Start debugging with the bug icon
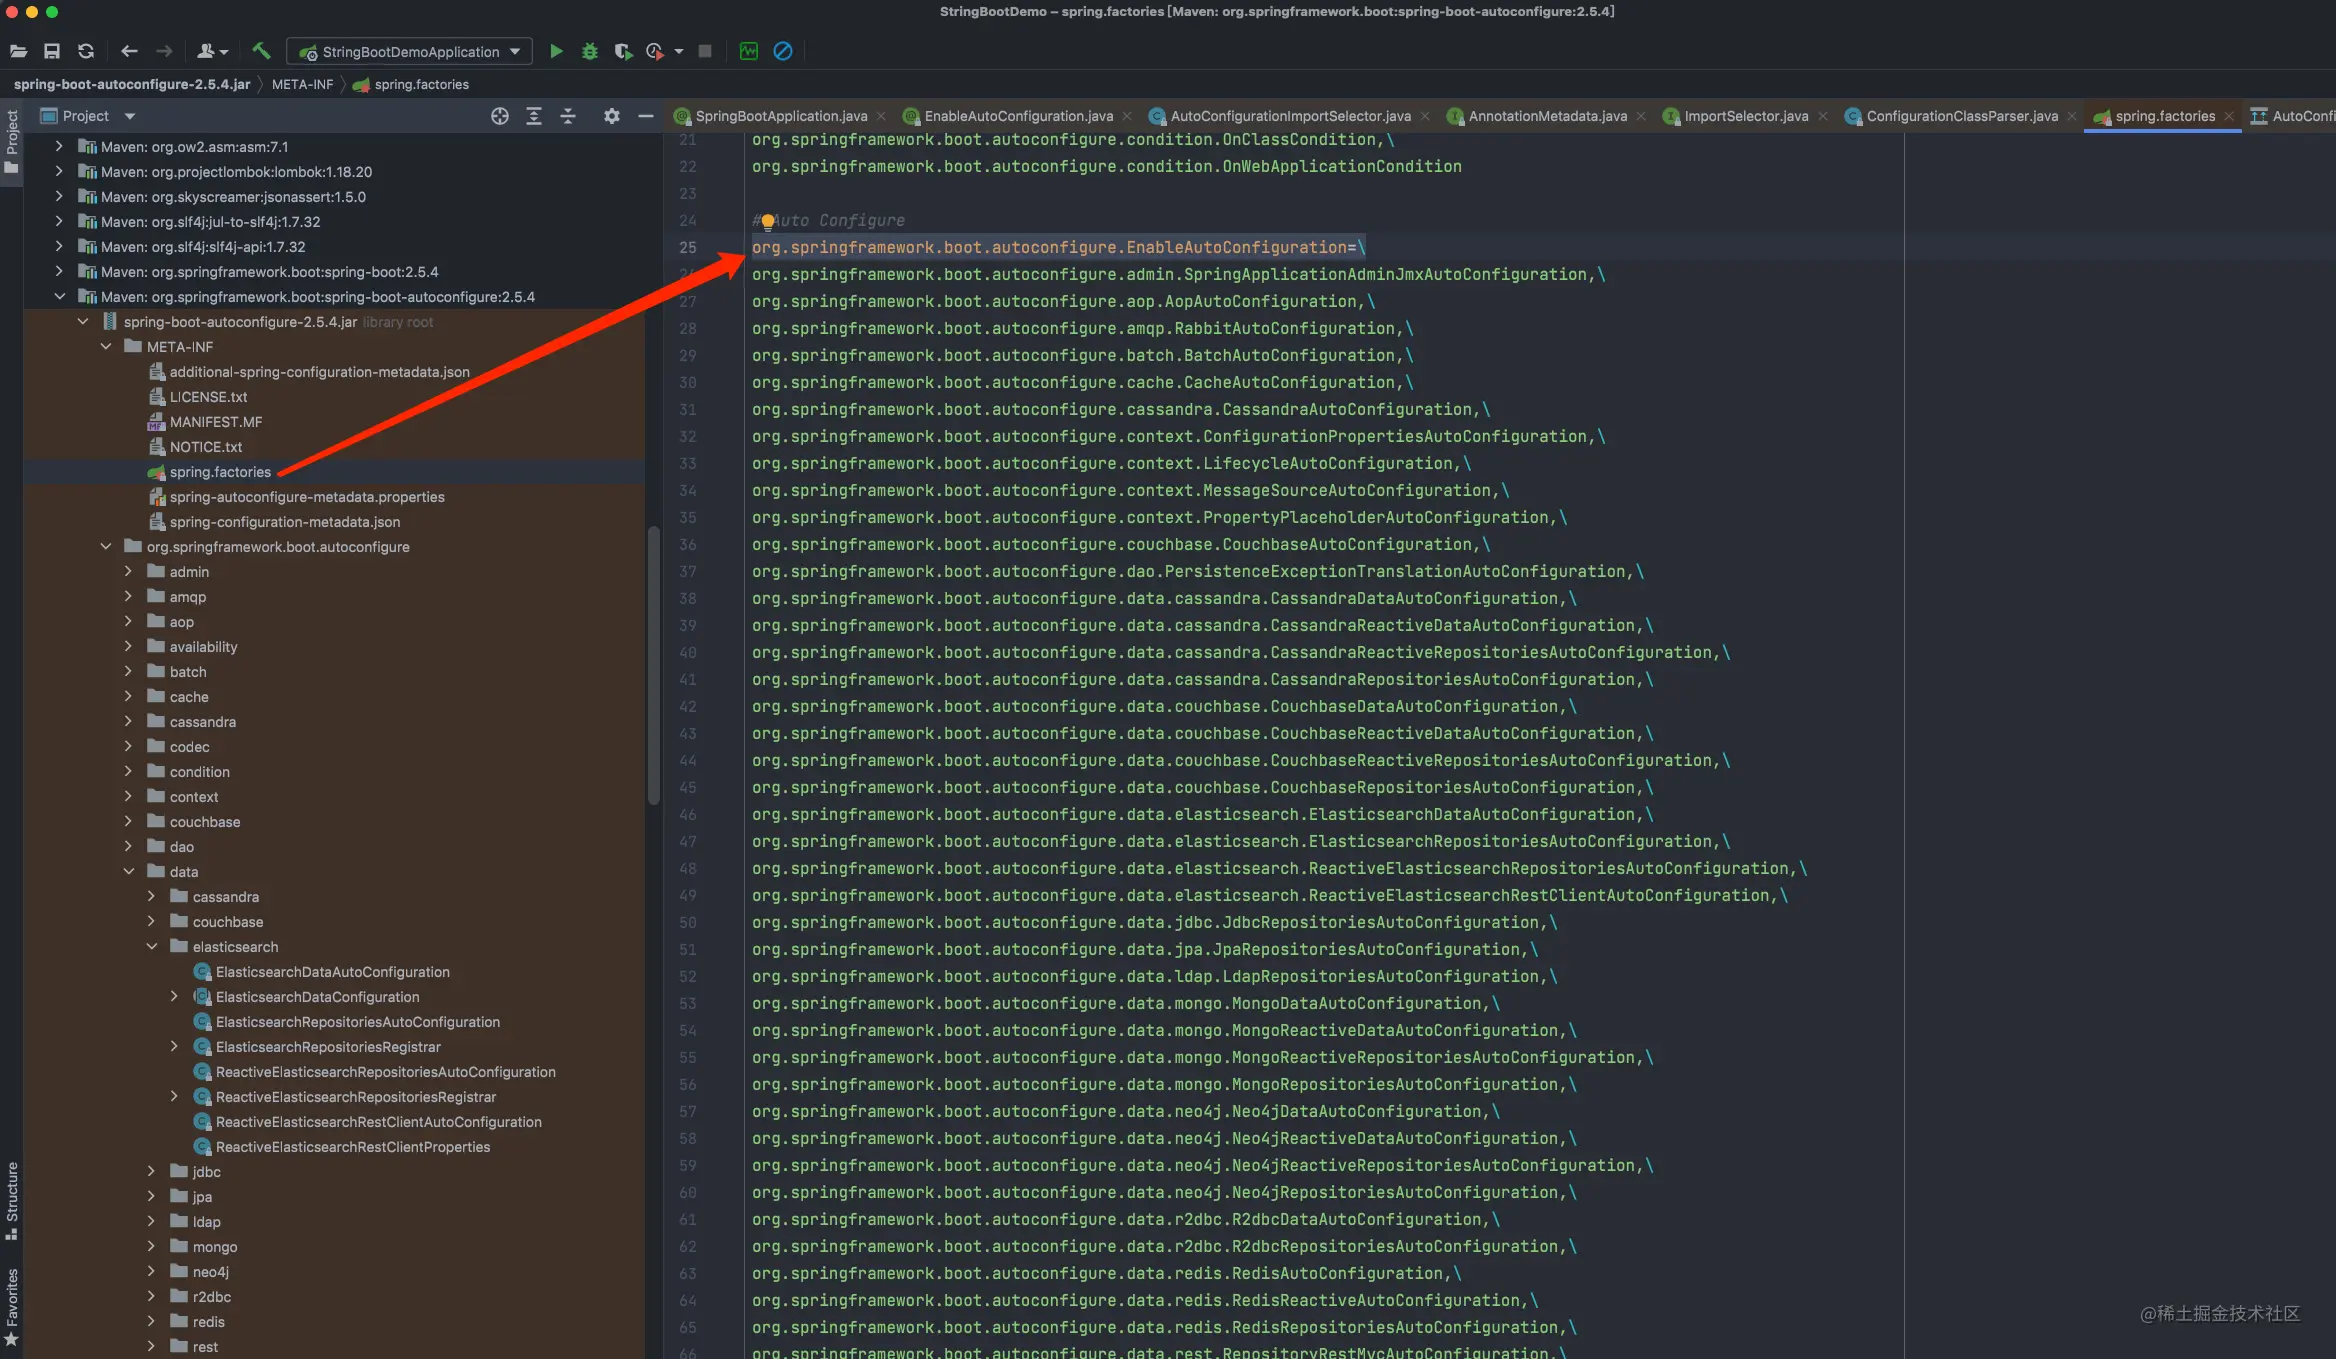2336x1359 pixels. click(590, 51)
